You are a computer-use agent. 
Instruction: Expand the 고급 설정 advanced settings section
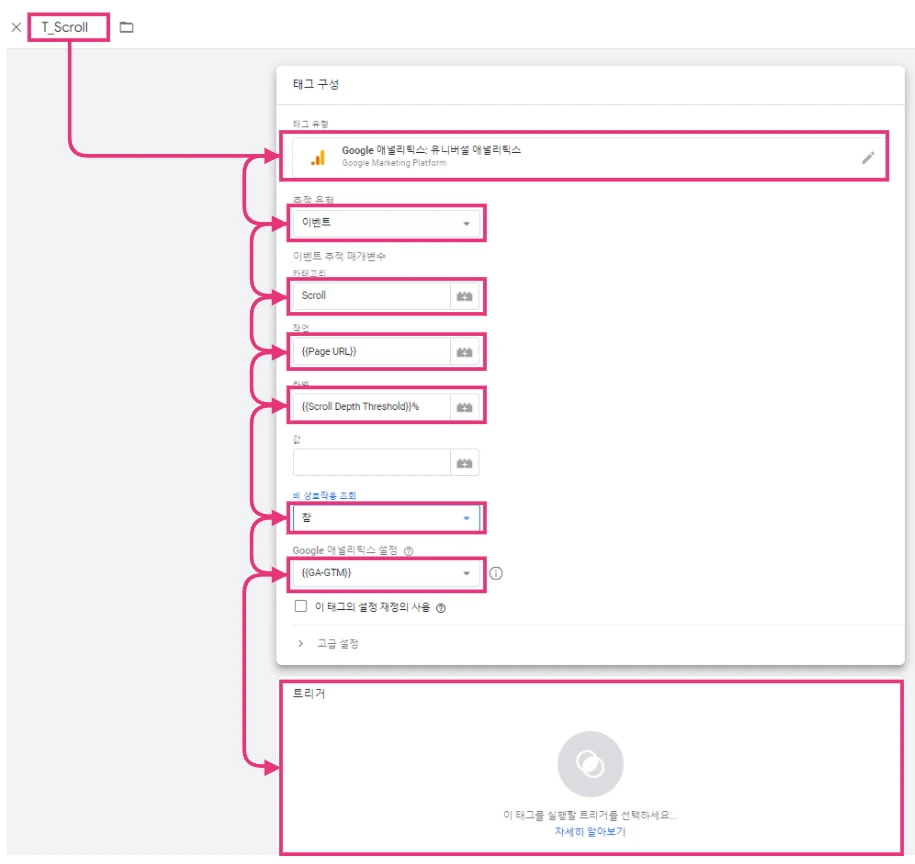(328, 643)
